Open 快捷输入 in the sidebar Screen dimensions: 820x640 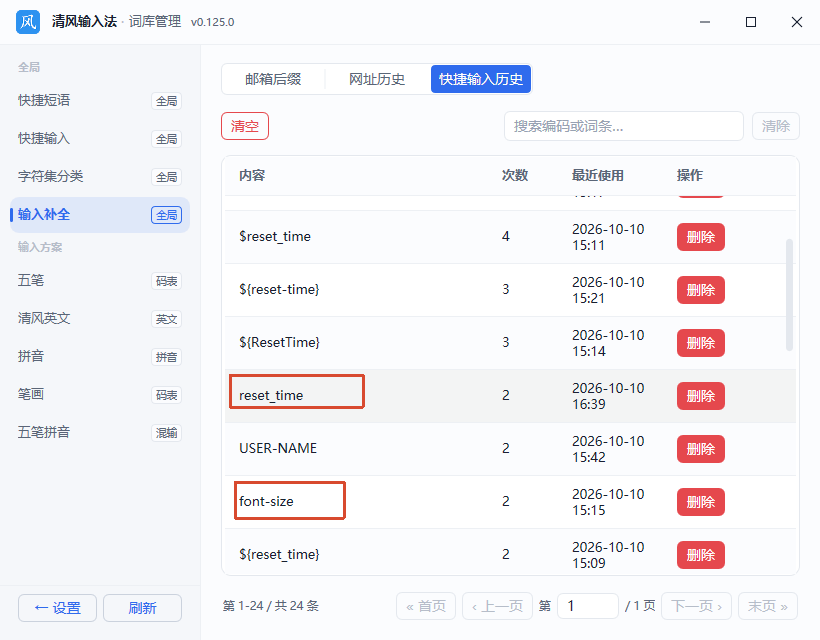coord(100,139)
